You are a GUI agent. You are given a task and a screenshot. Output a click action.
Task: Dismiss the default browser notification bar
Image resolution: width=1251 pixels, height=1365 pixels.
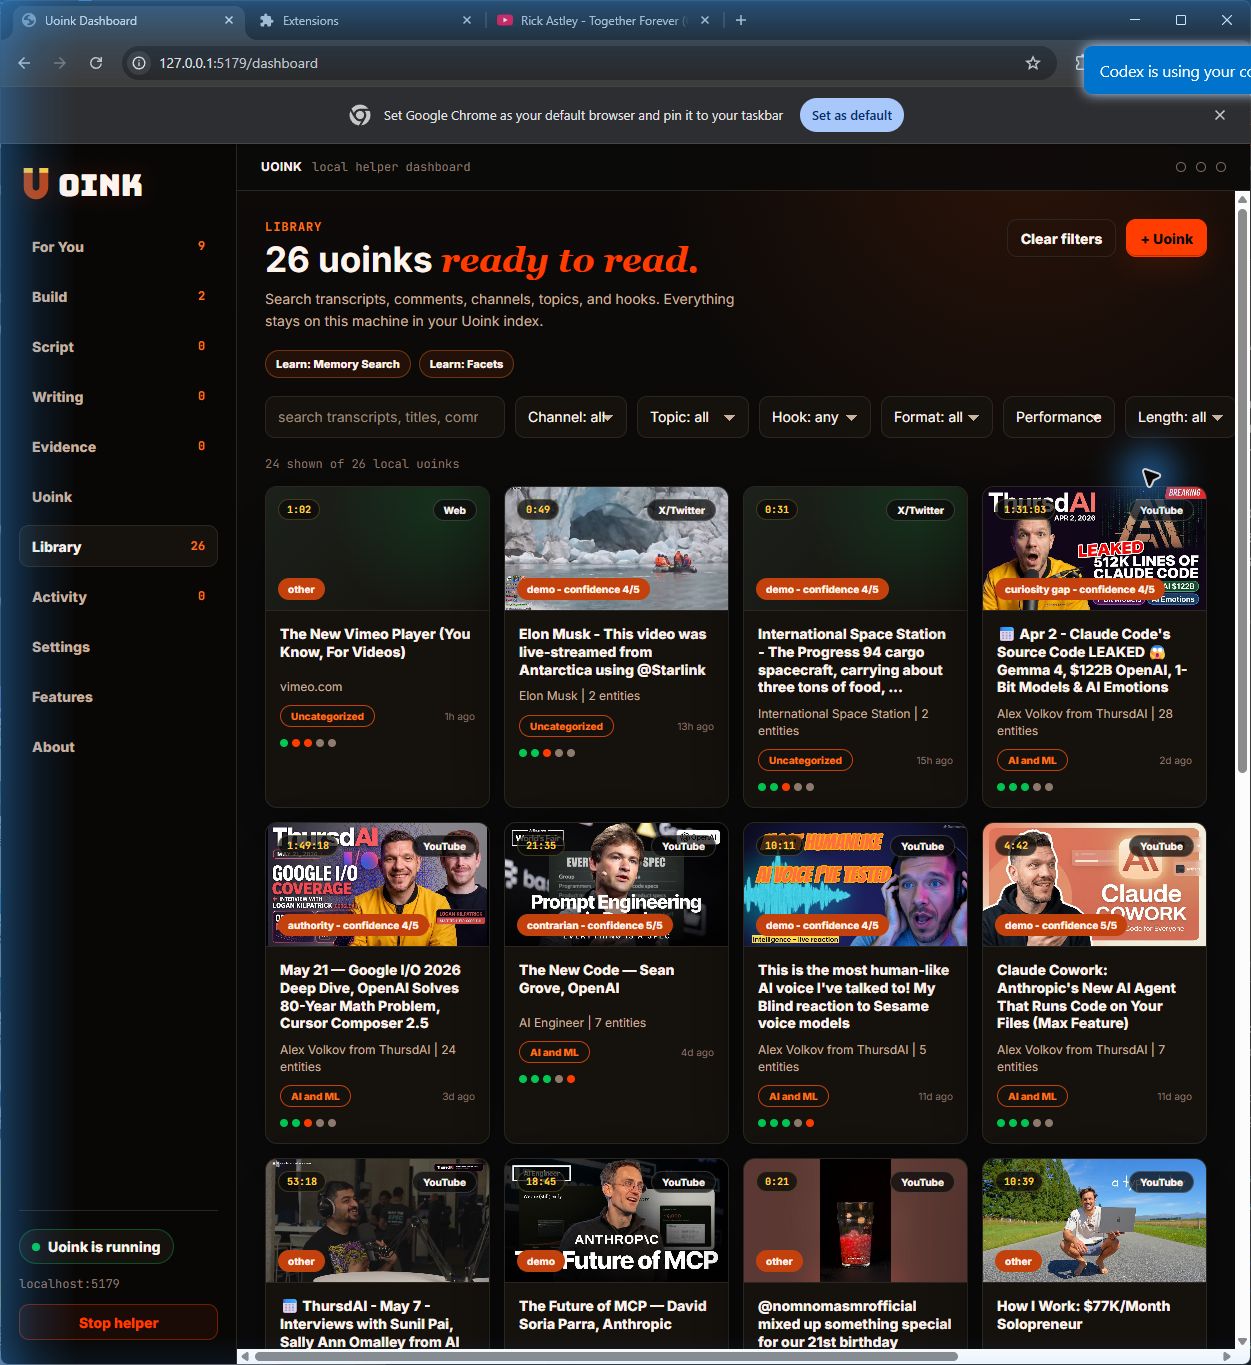pos(1220,115)
